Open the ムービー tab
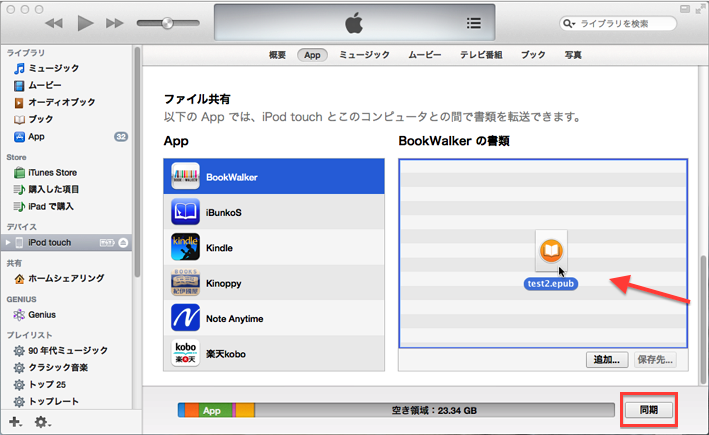709x435 pixels. [x=425, y=55]
